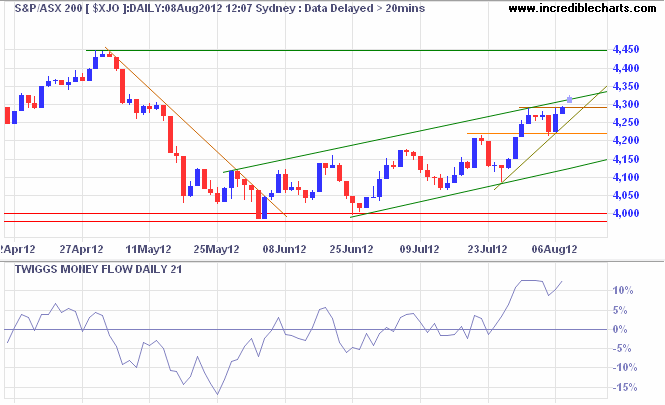Click the S&P/ASX 200 chart title
This screenshot has width=665, height=405.
click(x=220, y=8)
